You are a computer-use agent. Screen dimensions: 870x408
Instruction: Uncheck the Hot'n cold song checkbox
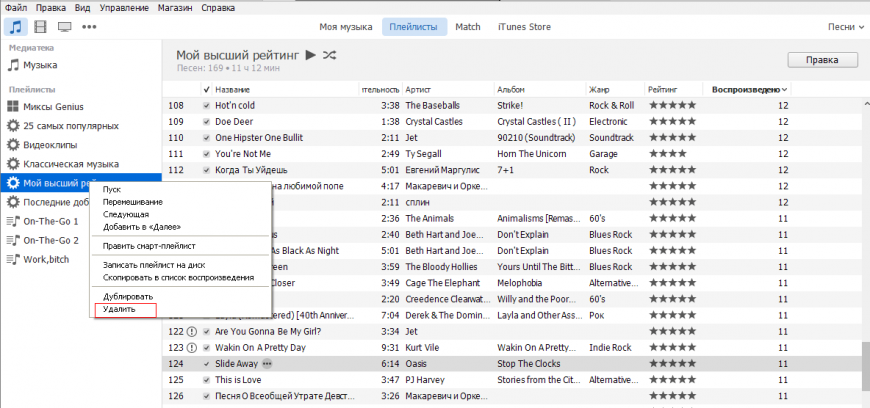[x=206, y=105]
